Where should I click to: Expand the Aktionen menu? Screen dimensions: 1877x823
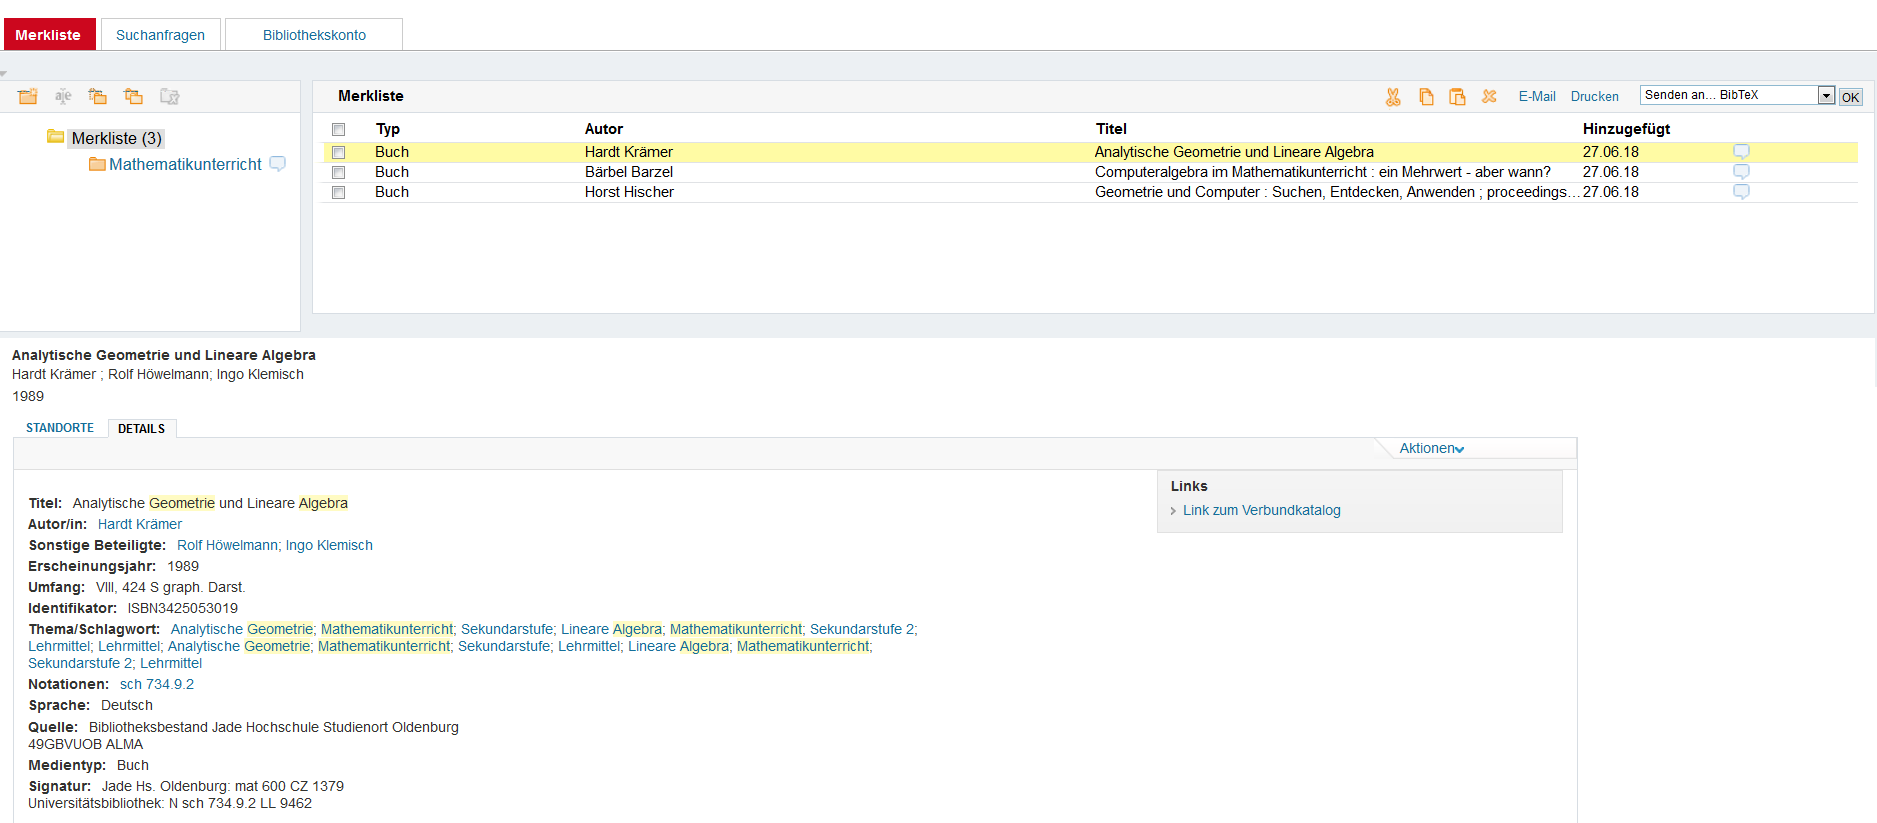click(x=1431, y=449)
